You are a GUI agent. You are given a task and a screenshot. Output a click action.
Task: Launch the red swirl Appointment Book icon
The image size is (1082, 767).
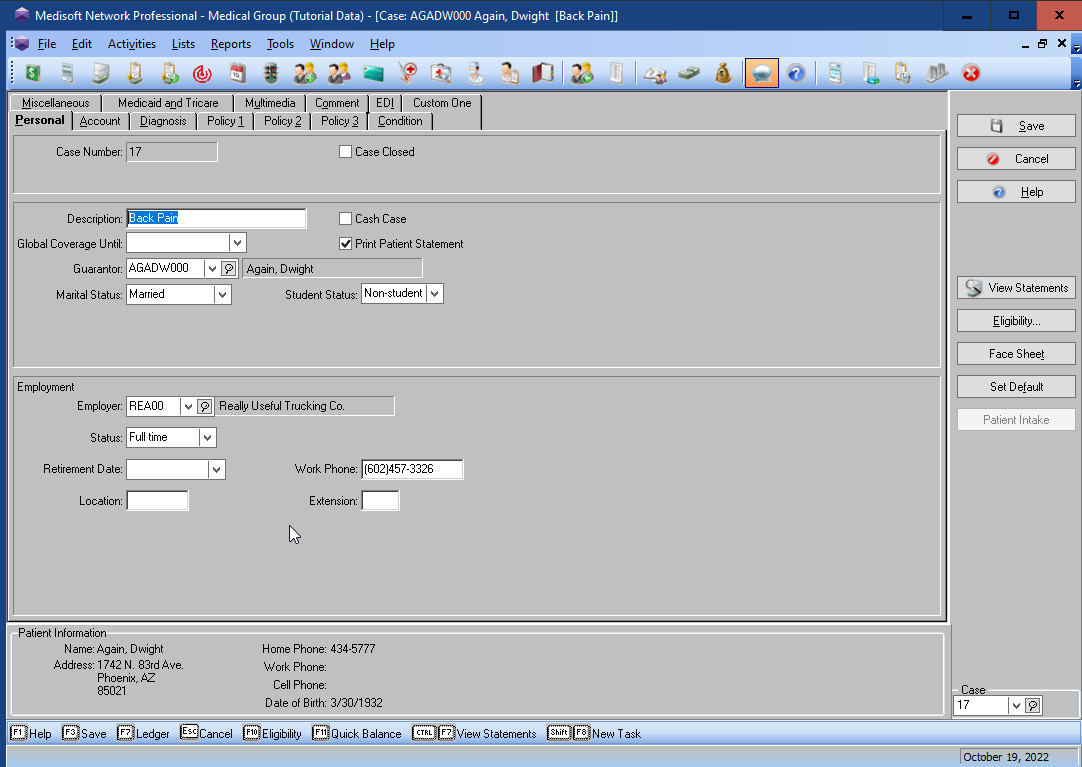(x=202, y=73)
